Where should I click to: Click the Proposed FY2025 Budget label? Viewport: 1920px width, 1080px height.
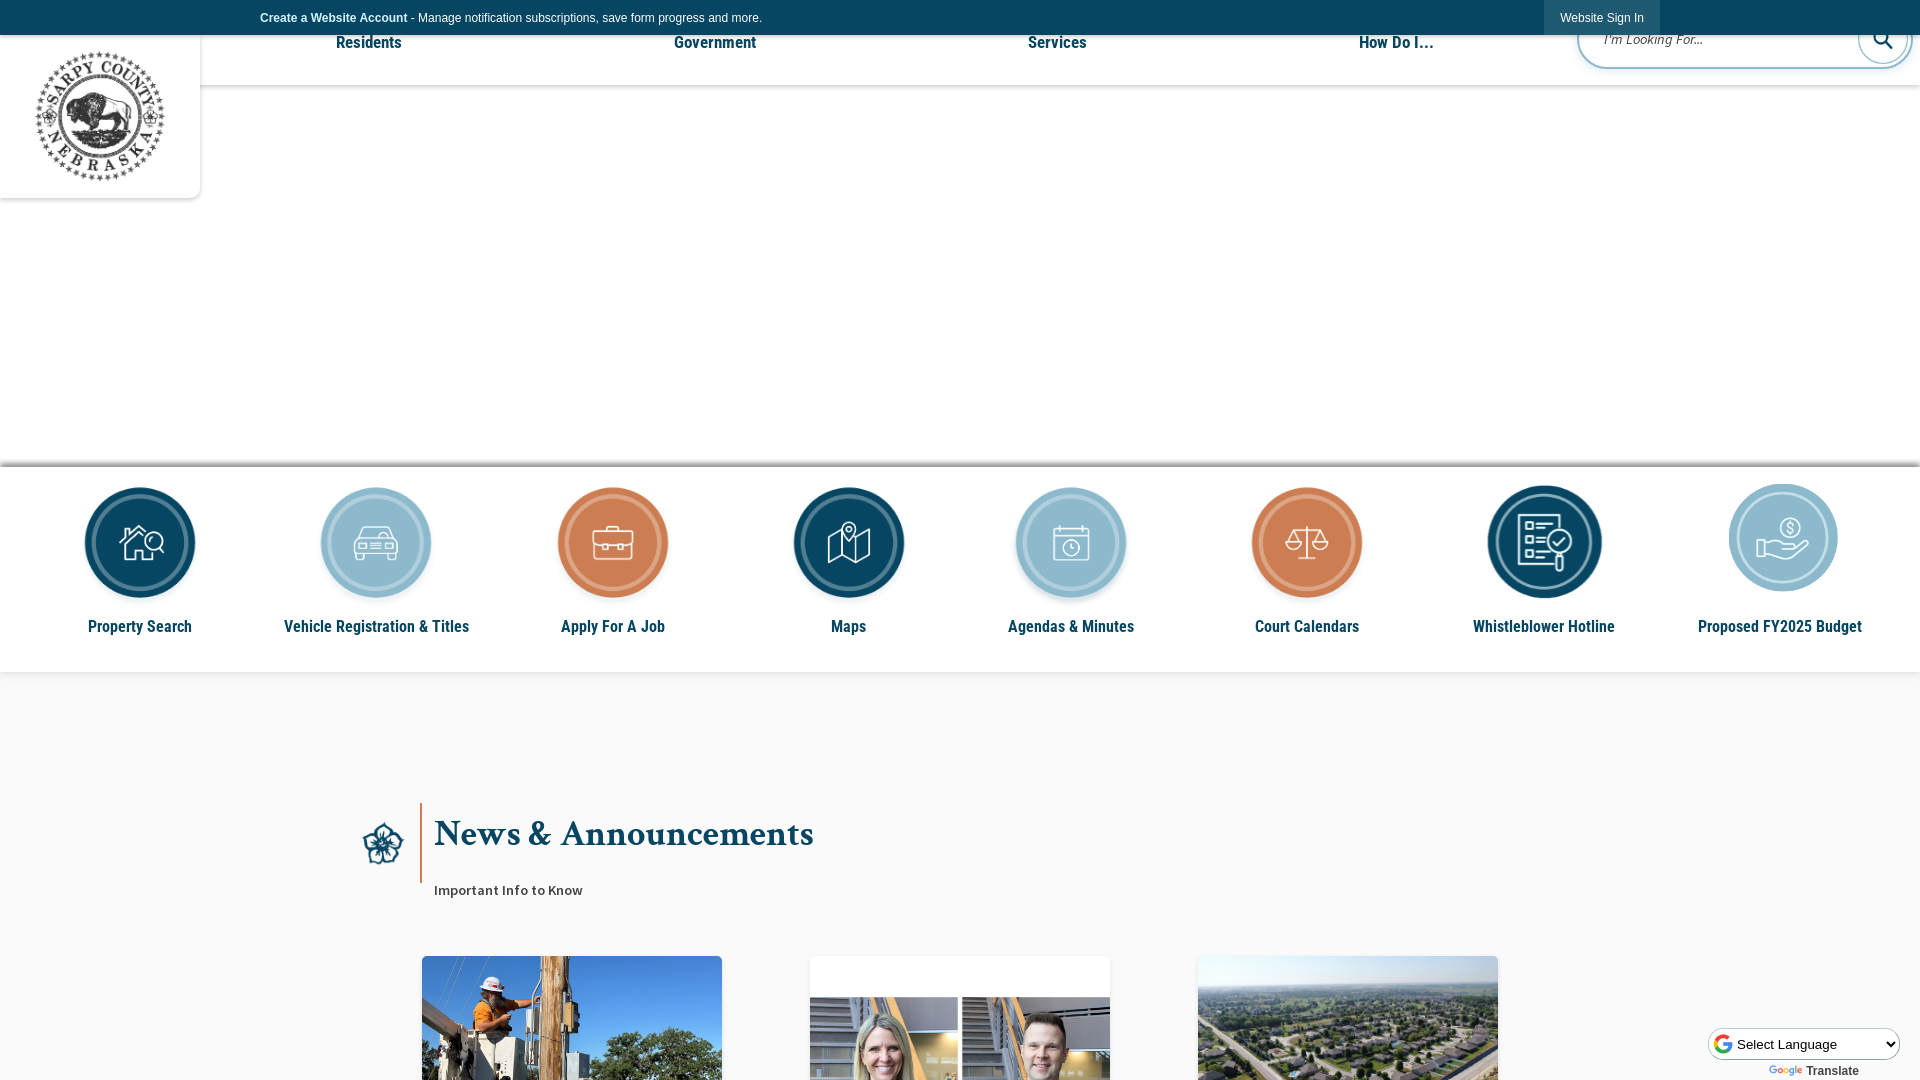pyautogui.click(x=1780, y=627)
